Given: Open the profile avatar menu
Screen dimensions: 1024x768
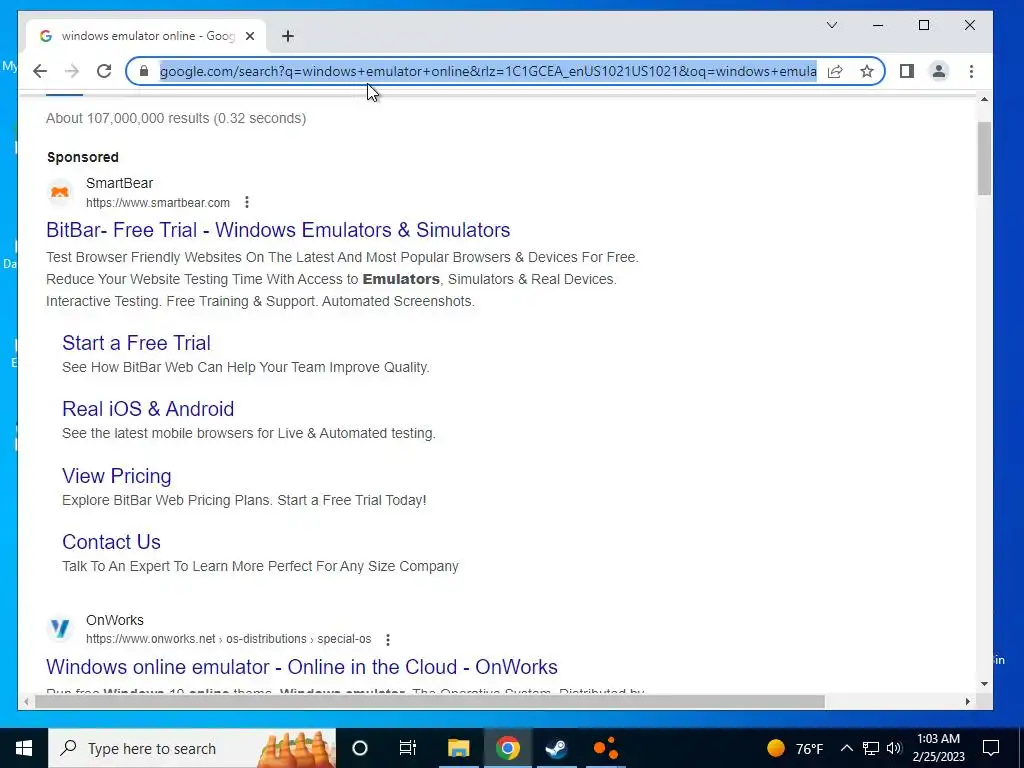Looking at the screenshot, I should [938, 71].
